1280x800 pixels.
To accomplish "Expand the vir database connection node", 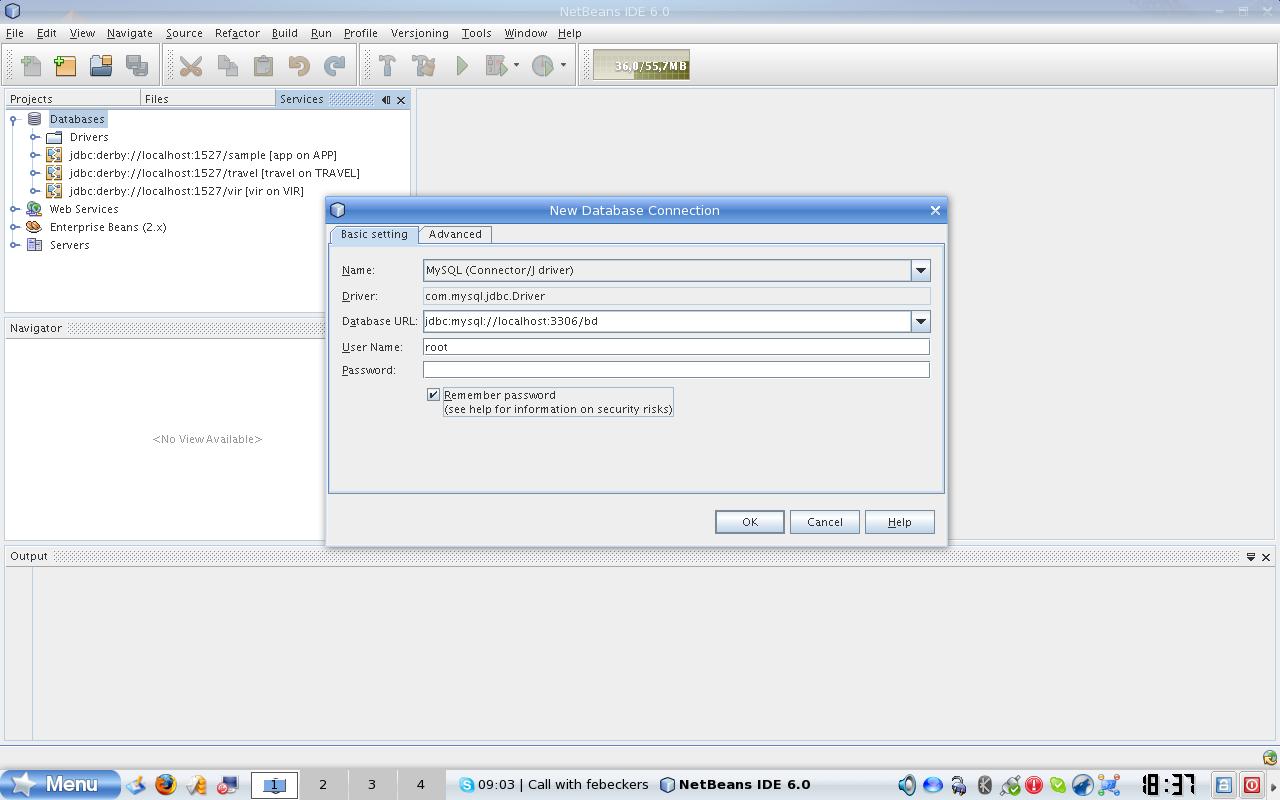I will click(x=34, y=191).
